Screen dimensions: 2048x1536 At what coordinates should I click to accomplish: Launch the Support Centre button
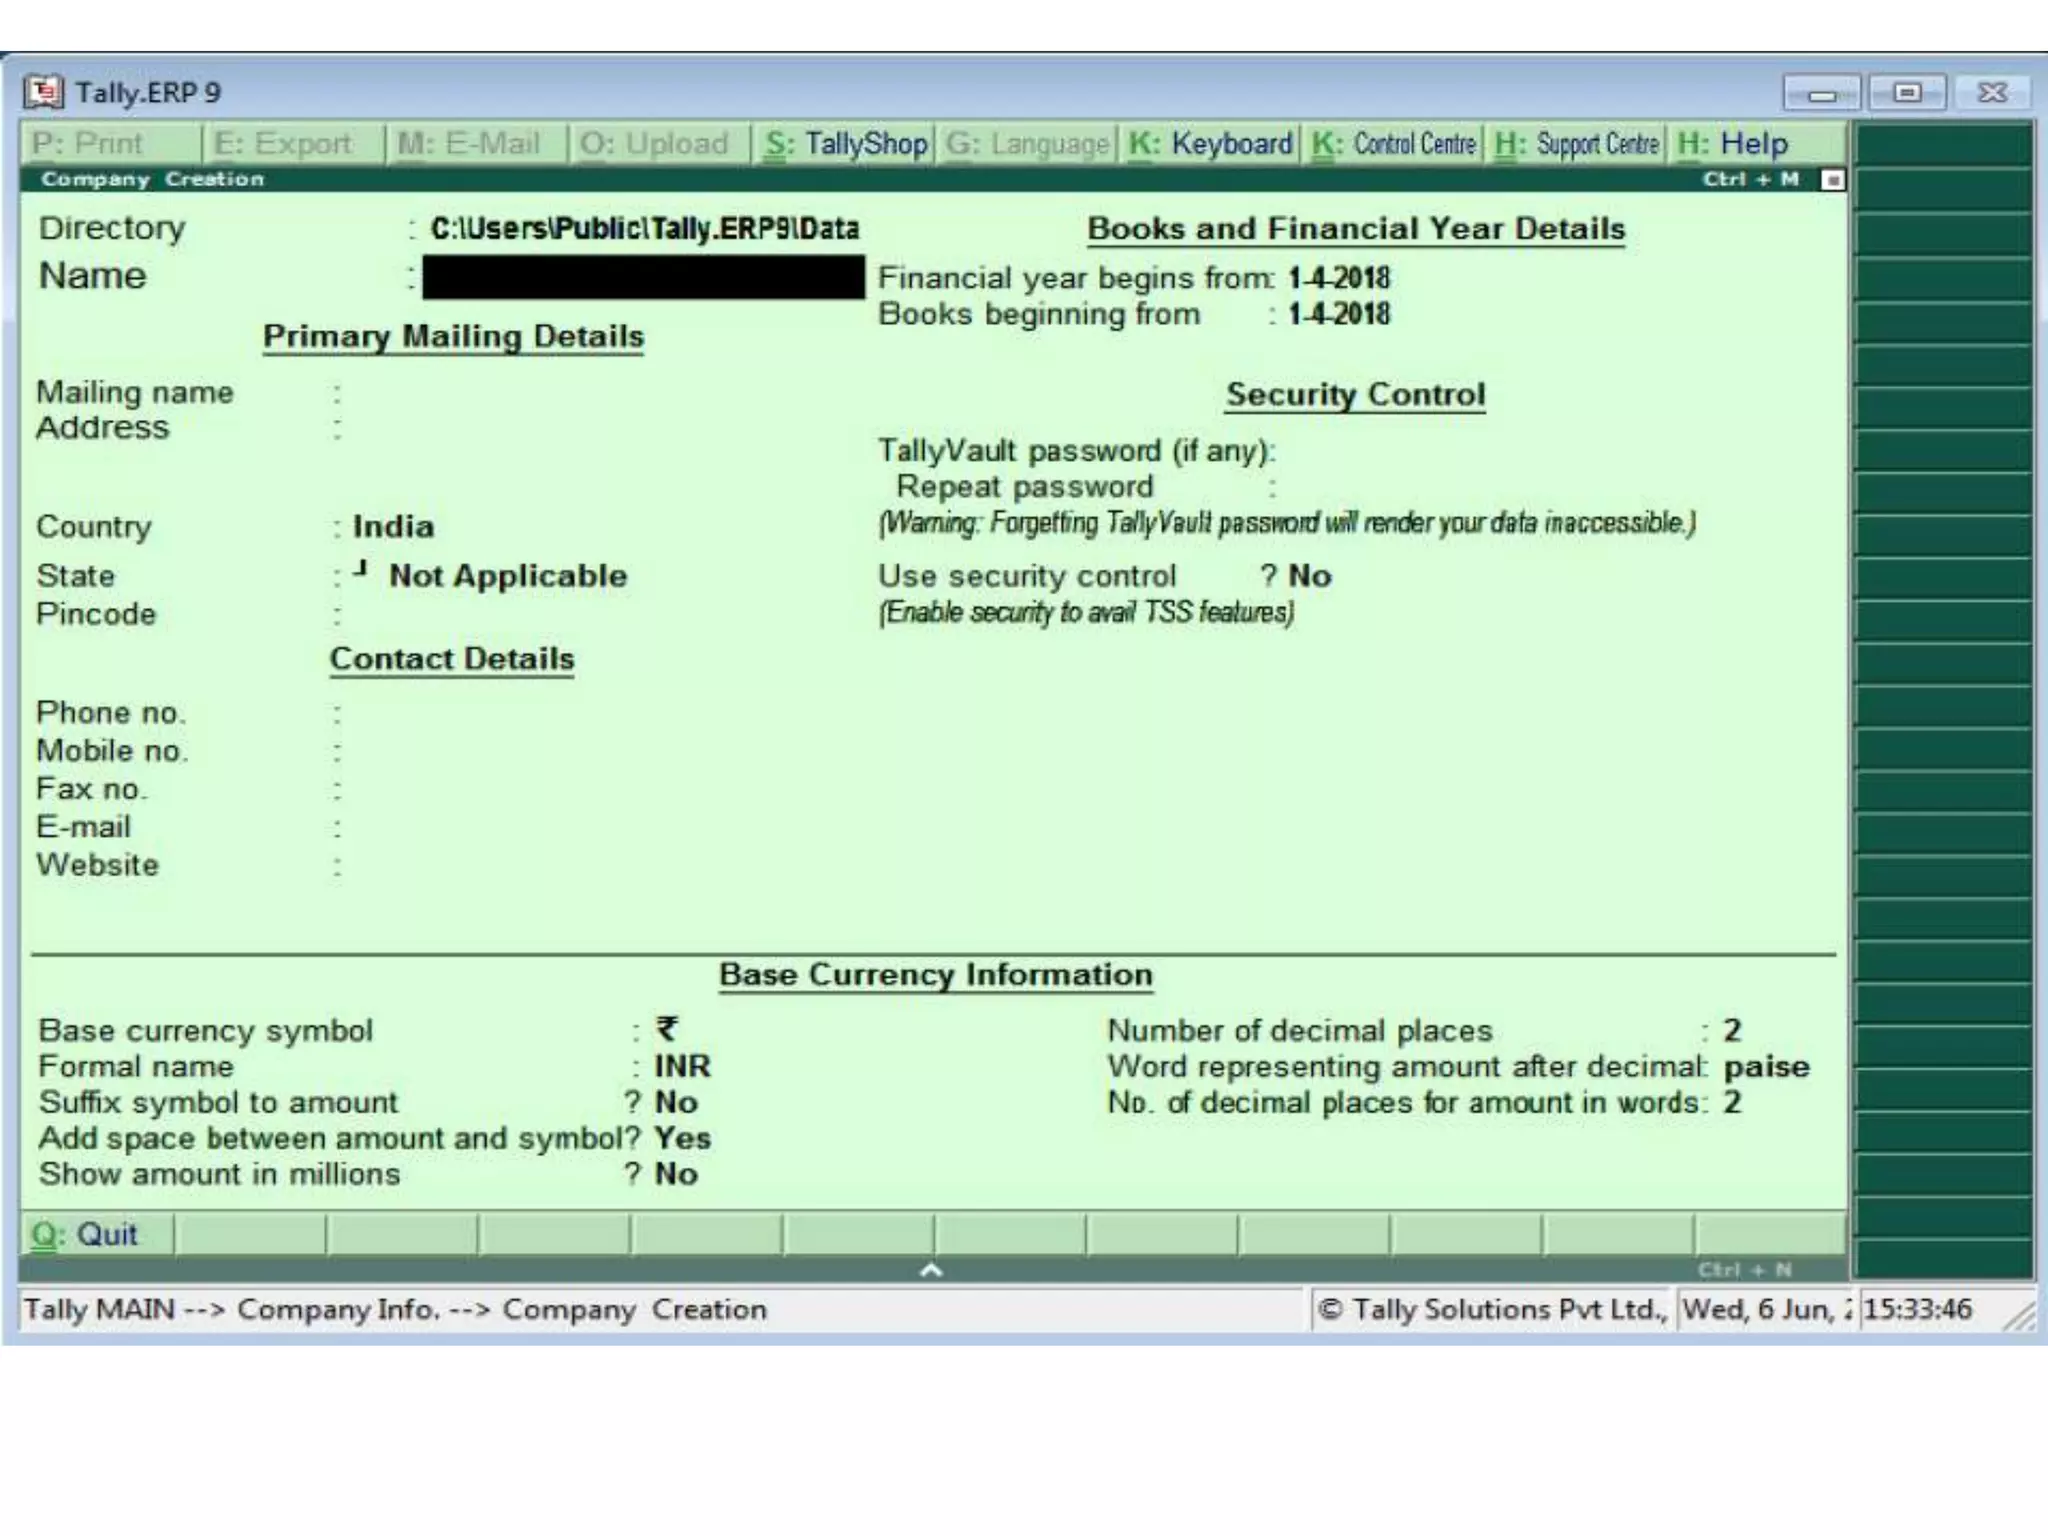click(x=1577, y=144)
